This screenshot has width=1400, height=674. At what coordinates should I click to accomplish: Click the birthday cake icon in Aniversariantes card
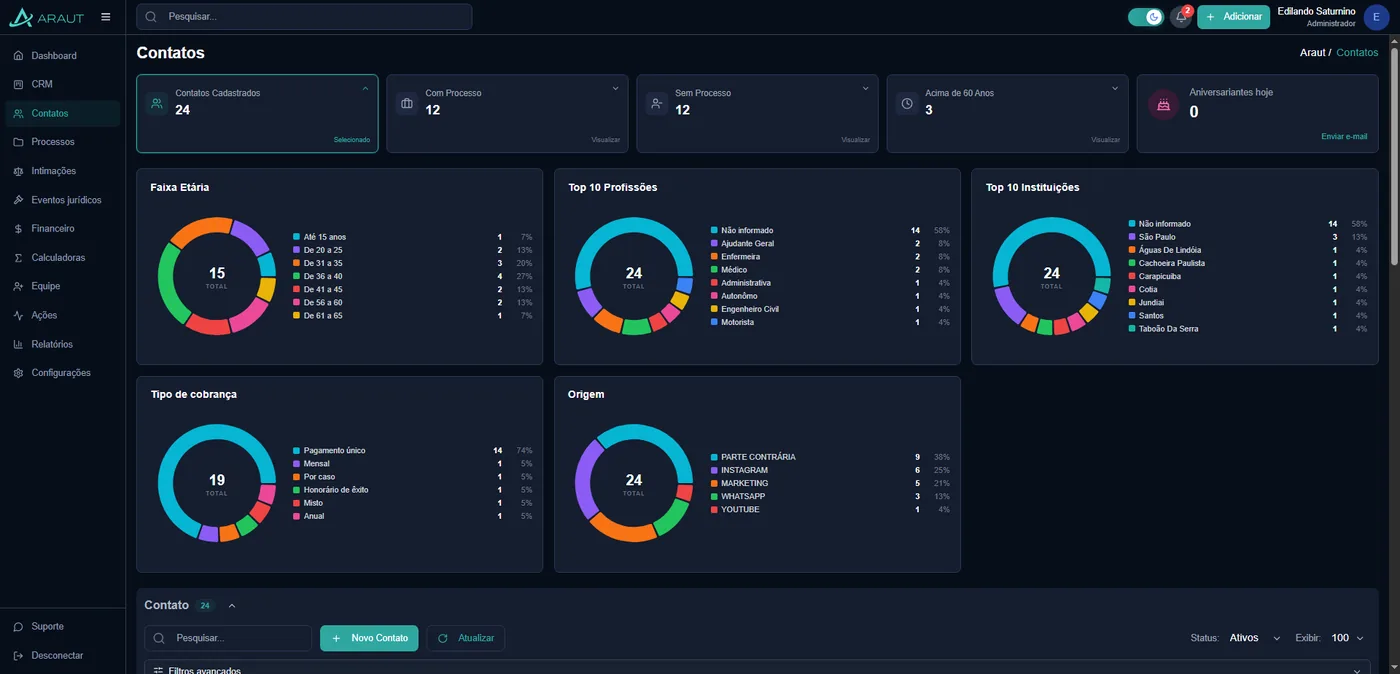[1163, 104]
